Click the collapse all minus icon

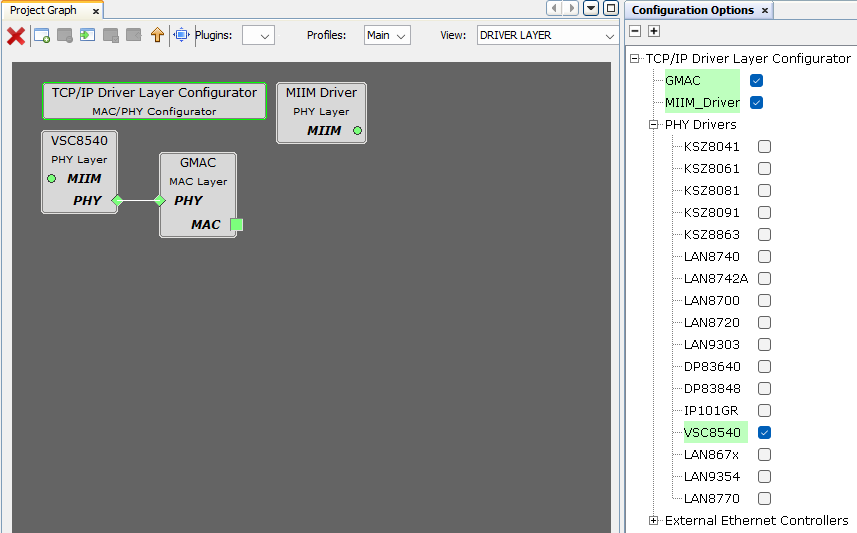click(635, 31)
